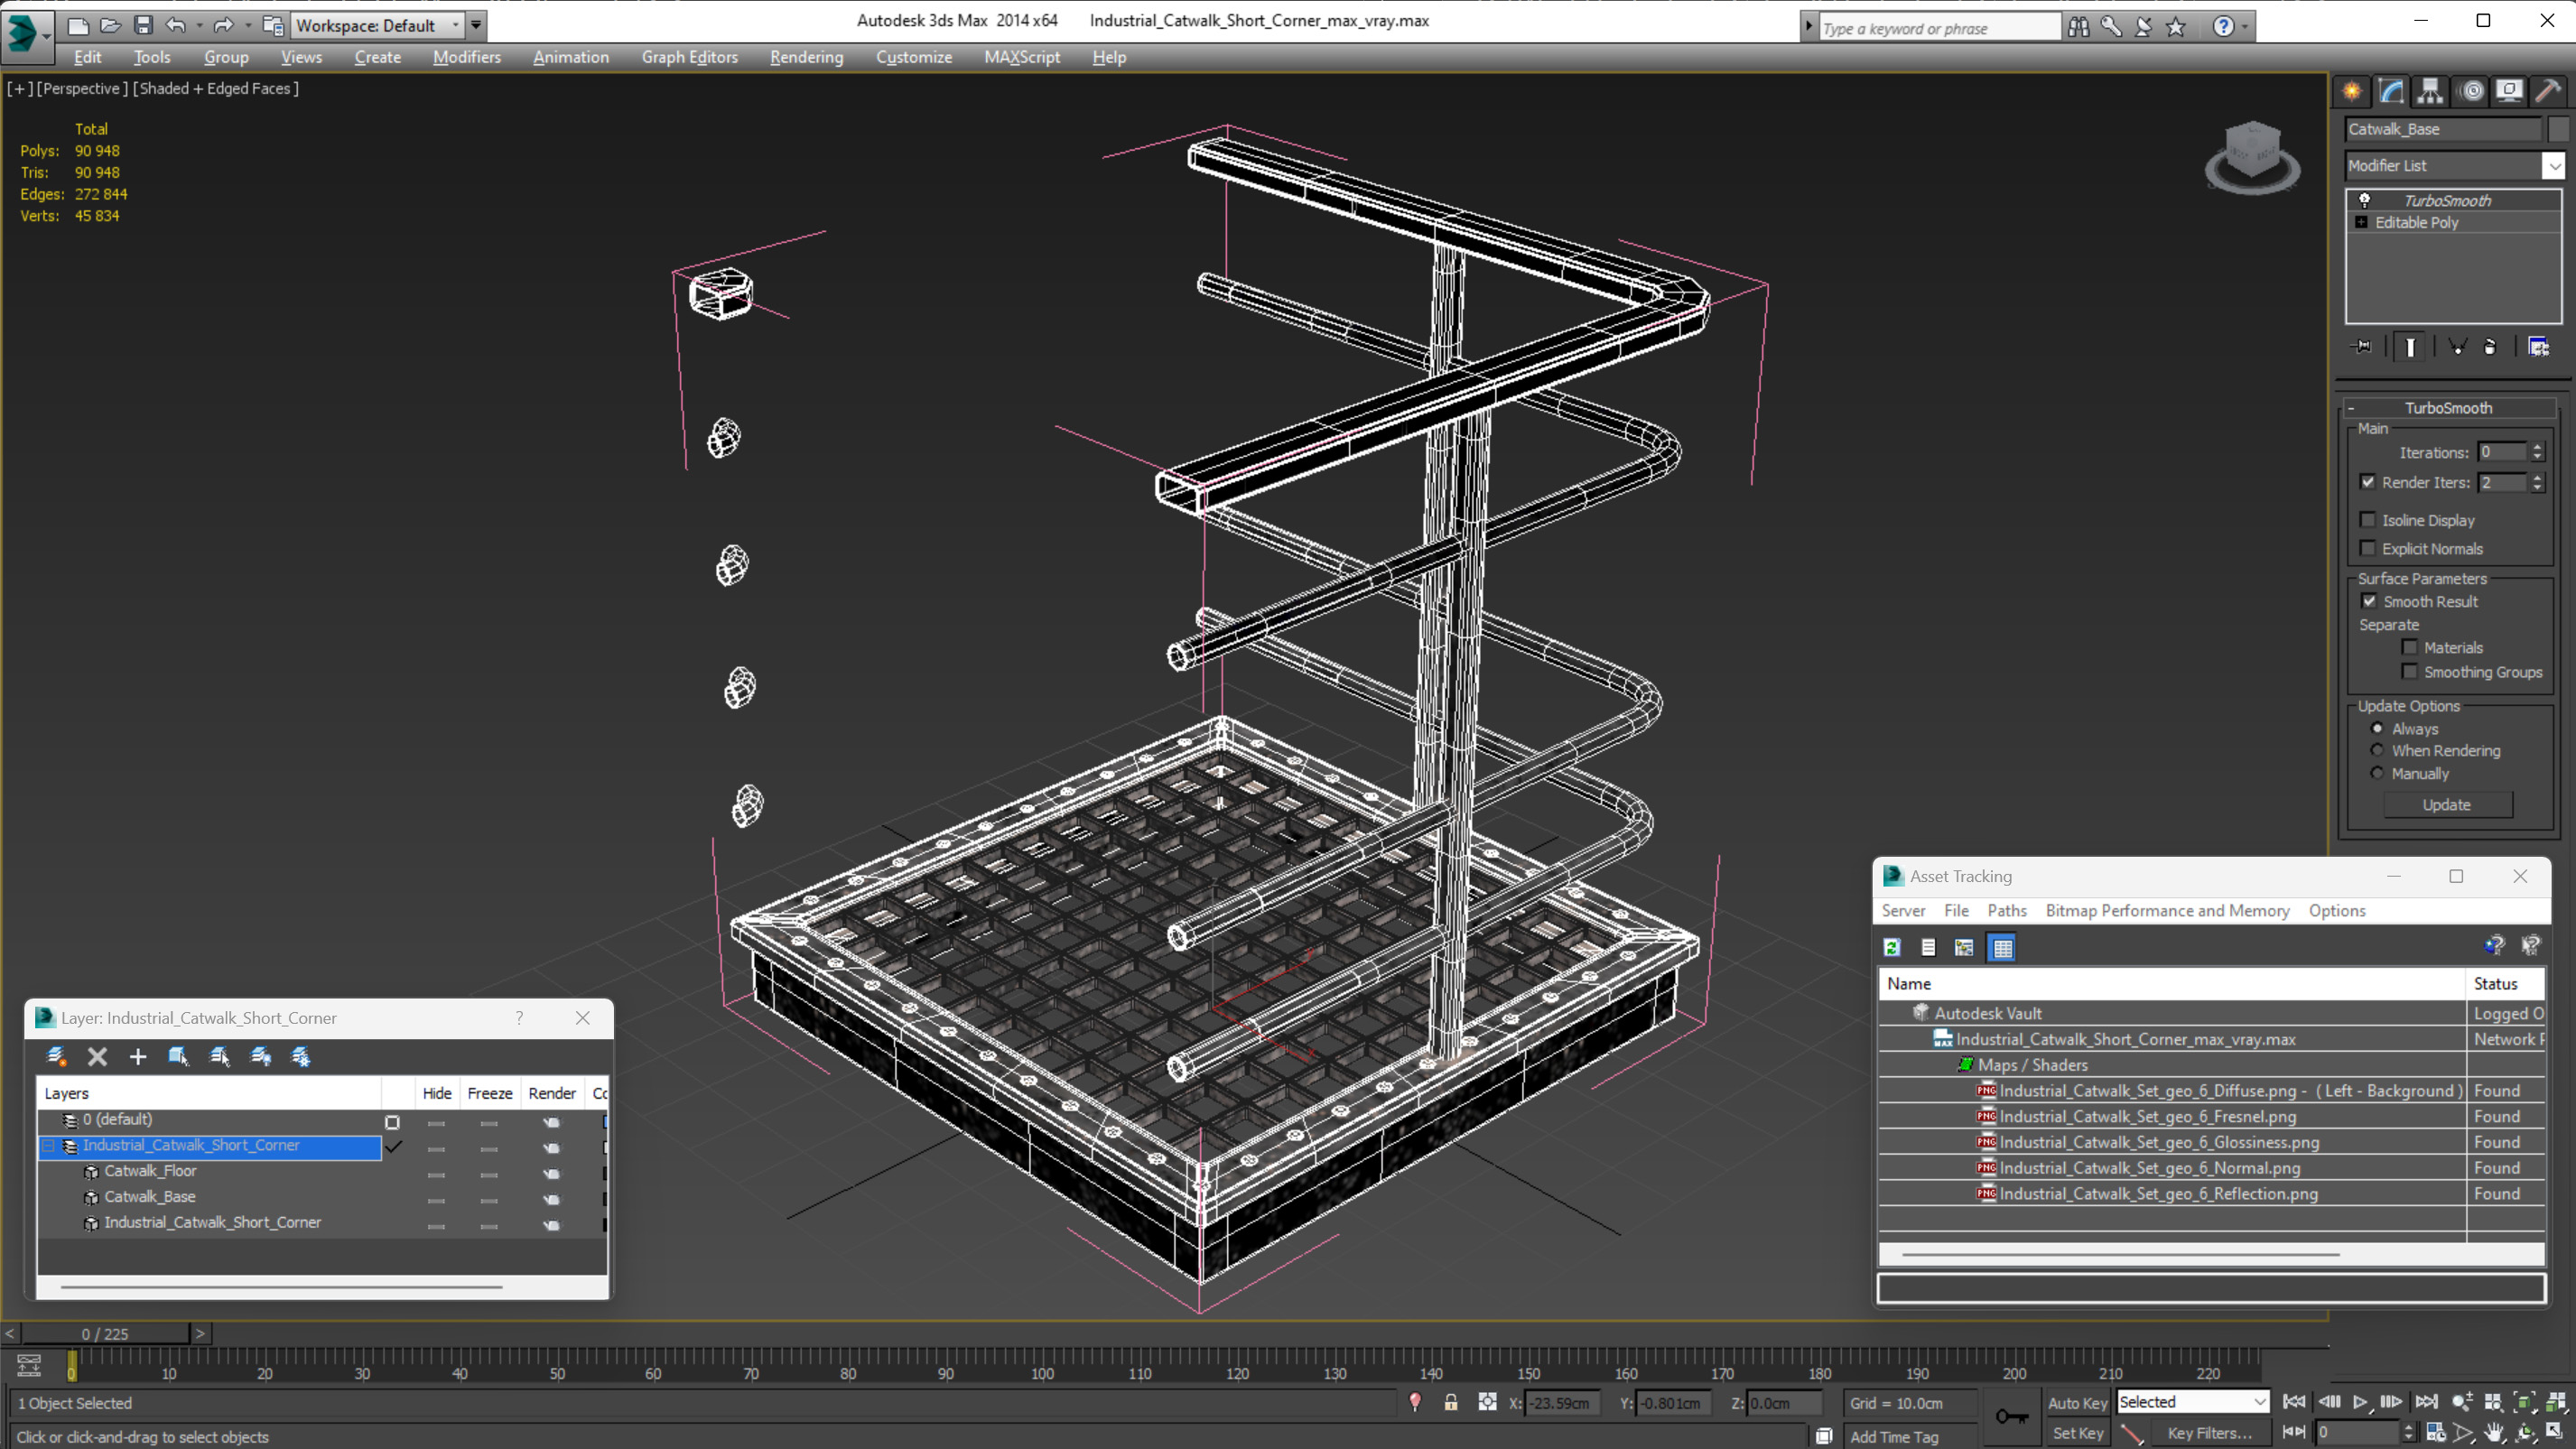
Task: Open the Create command panel tab
Action: pos(2352,91)
